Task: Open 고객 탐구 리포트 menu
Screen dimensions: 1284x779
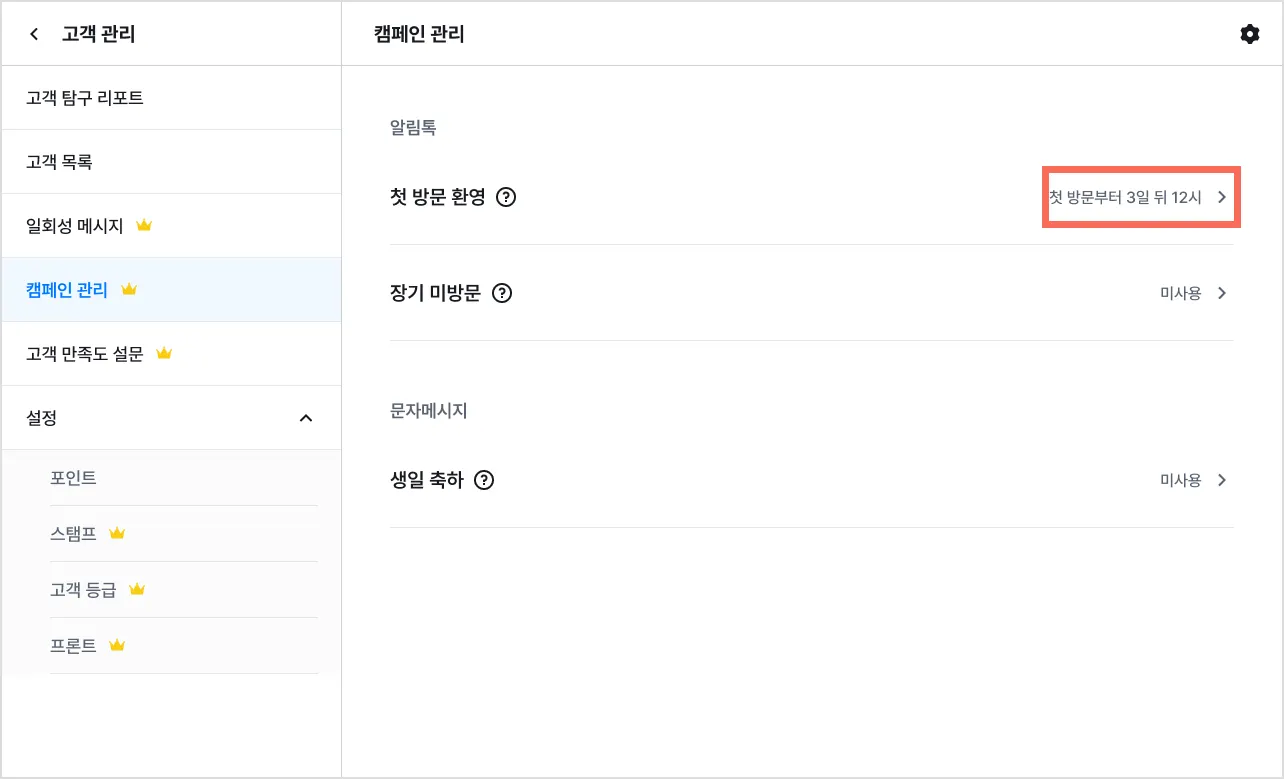Action: tap(85, 98)
